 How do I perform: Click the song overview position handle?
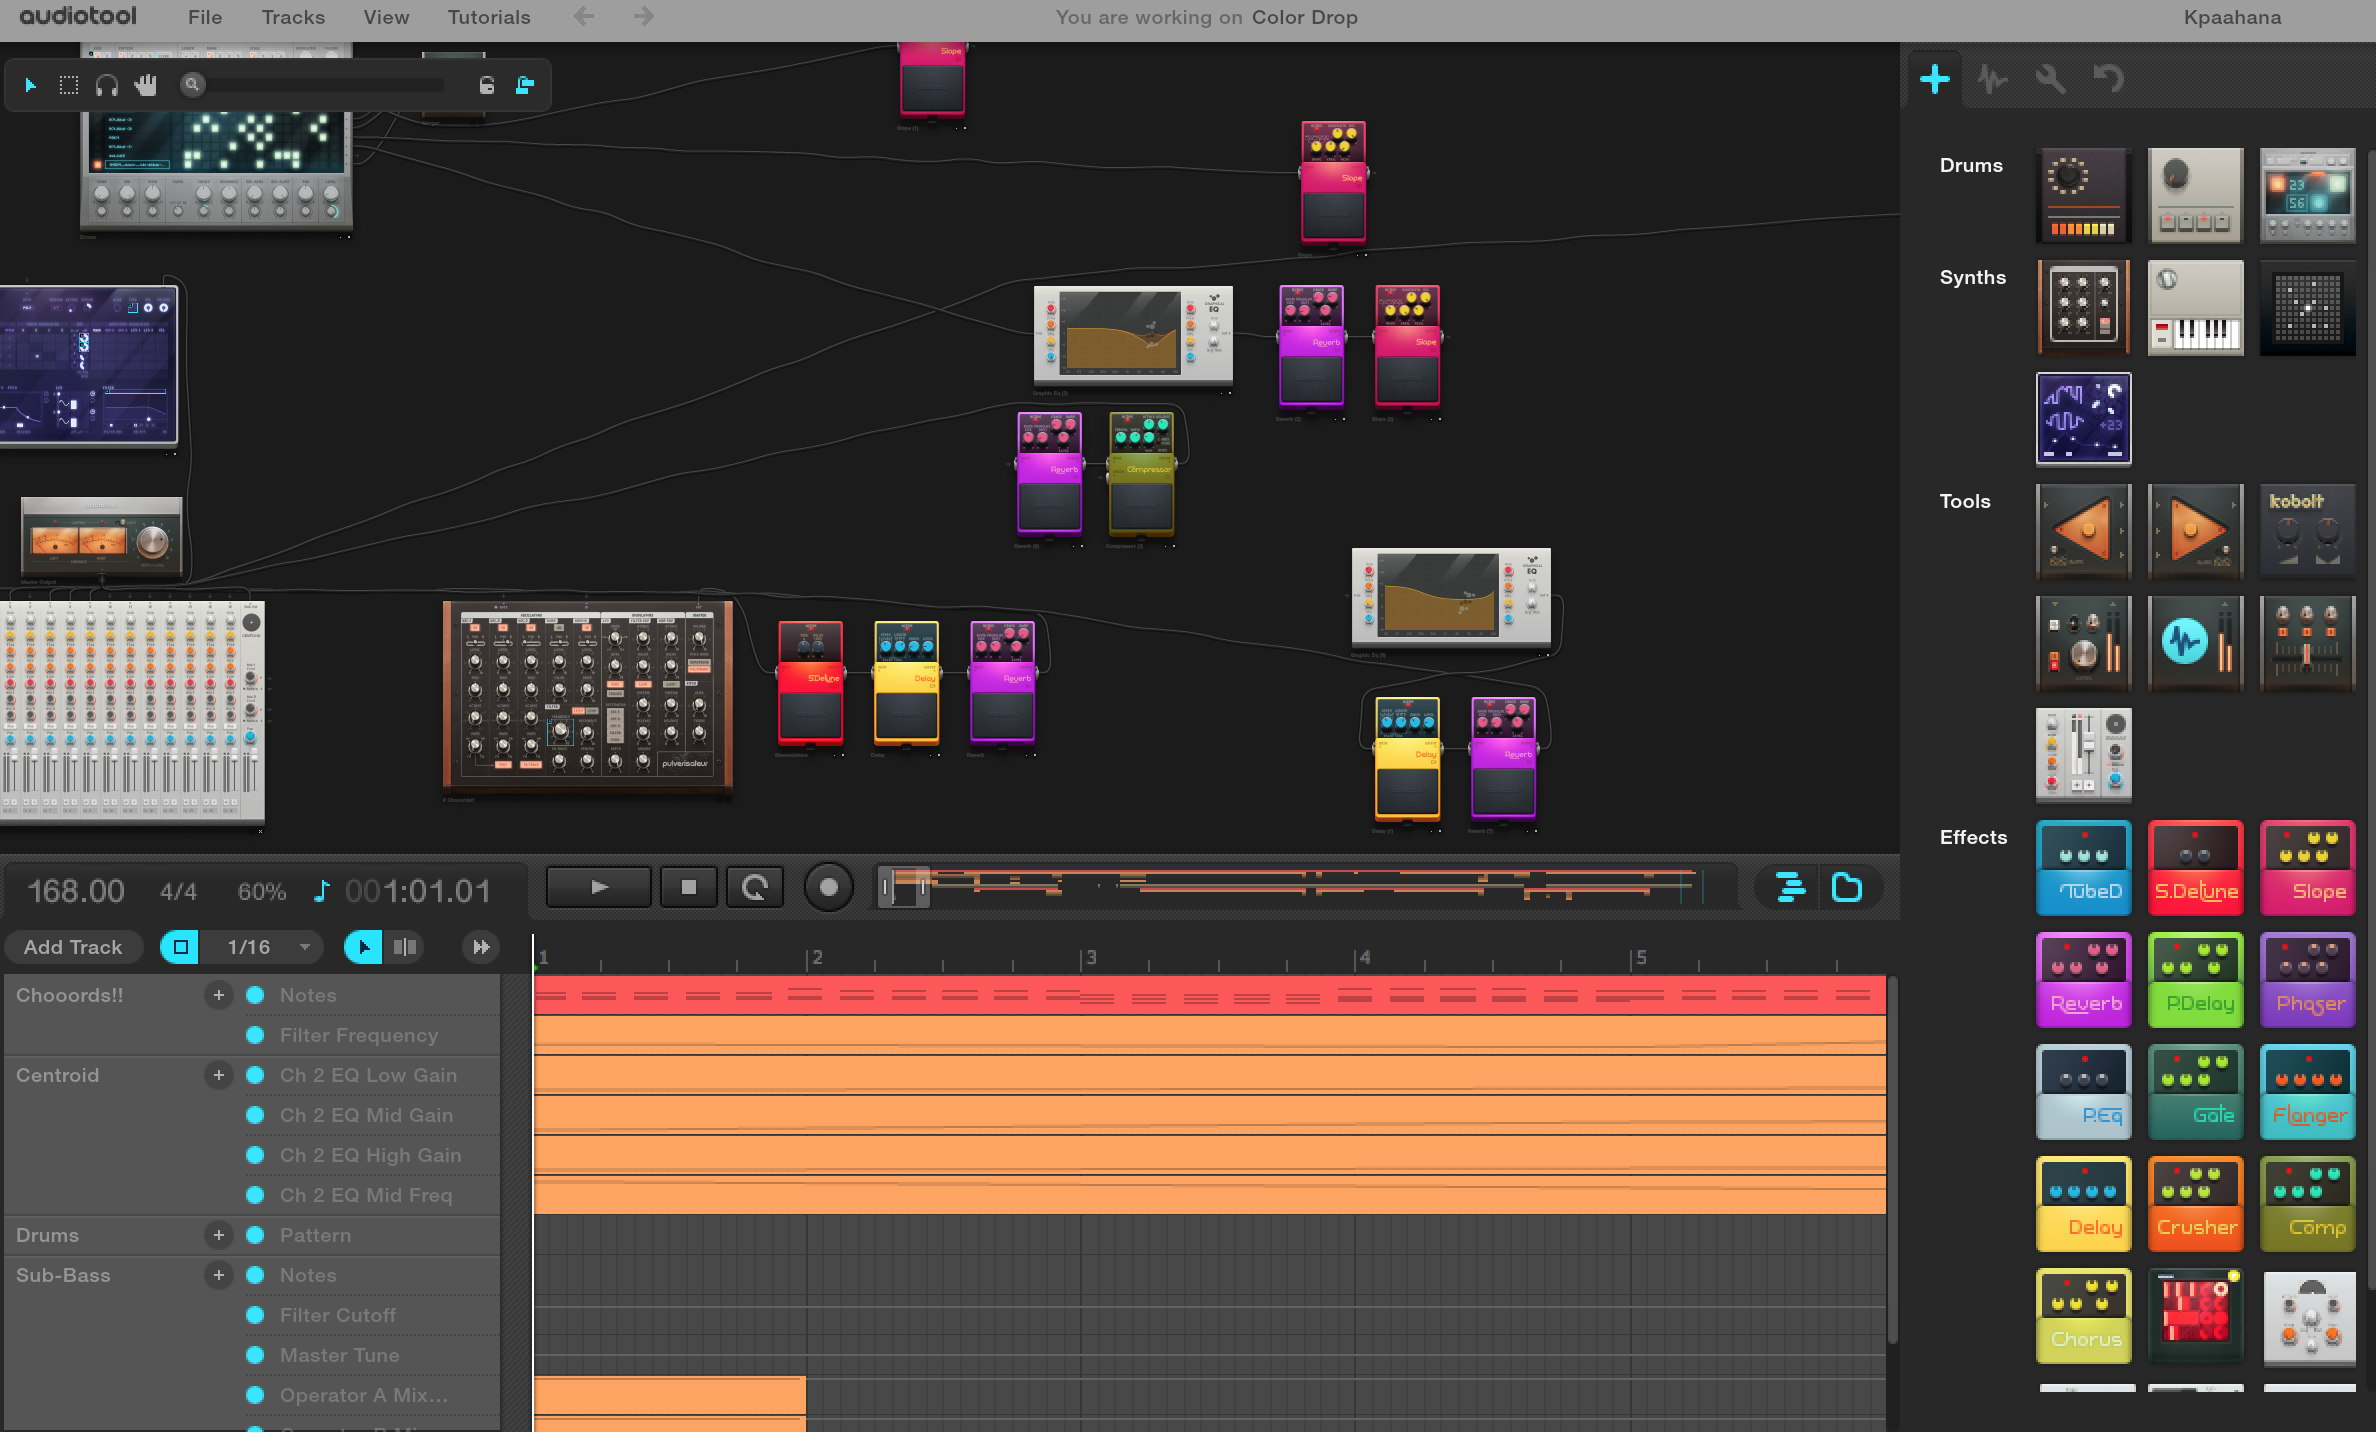904,887
